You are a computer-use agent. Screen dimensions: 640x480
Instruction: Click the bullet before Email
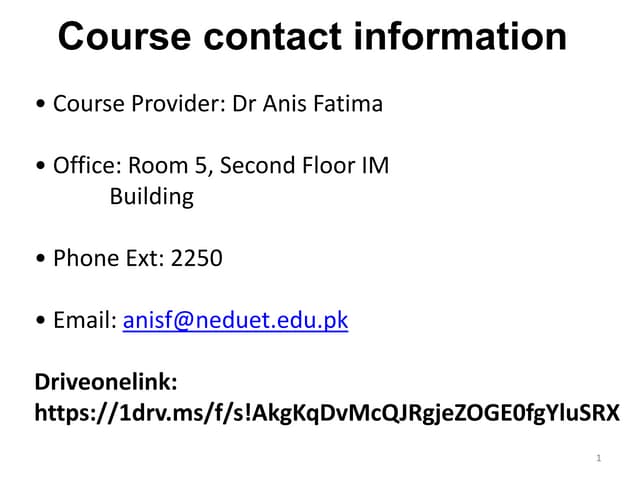[x=39, y=322]
